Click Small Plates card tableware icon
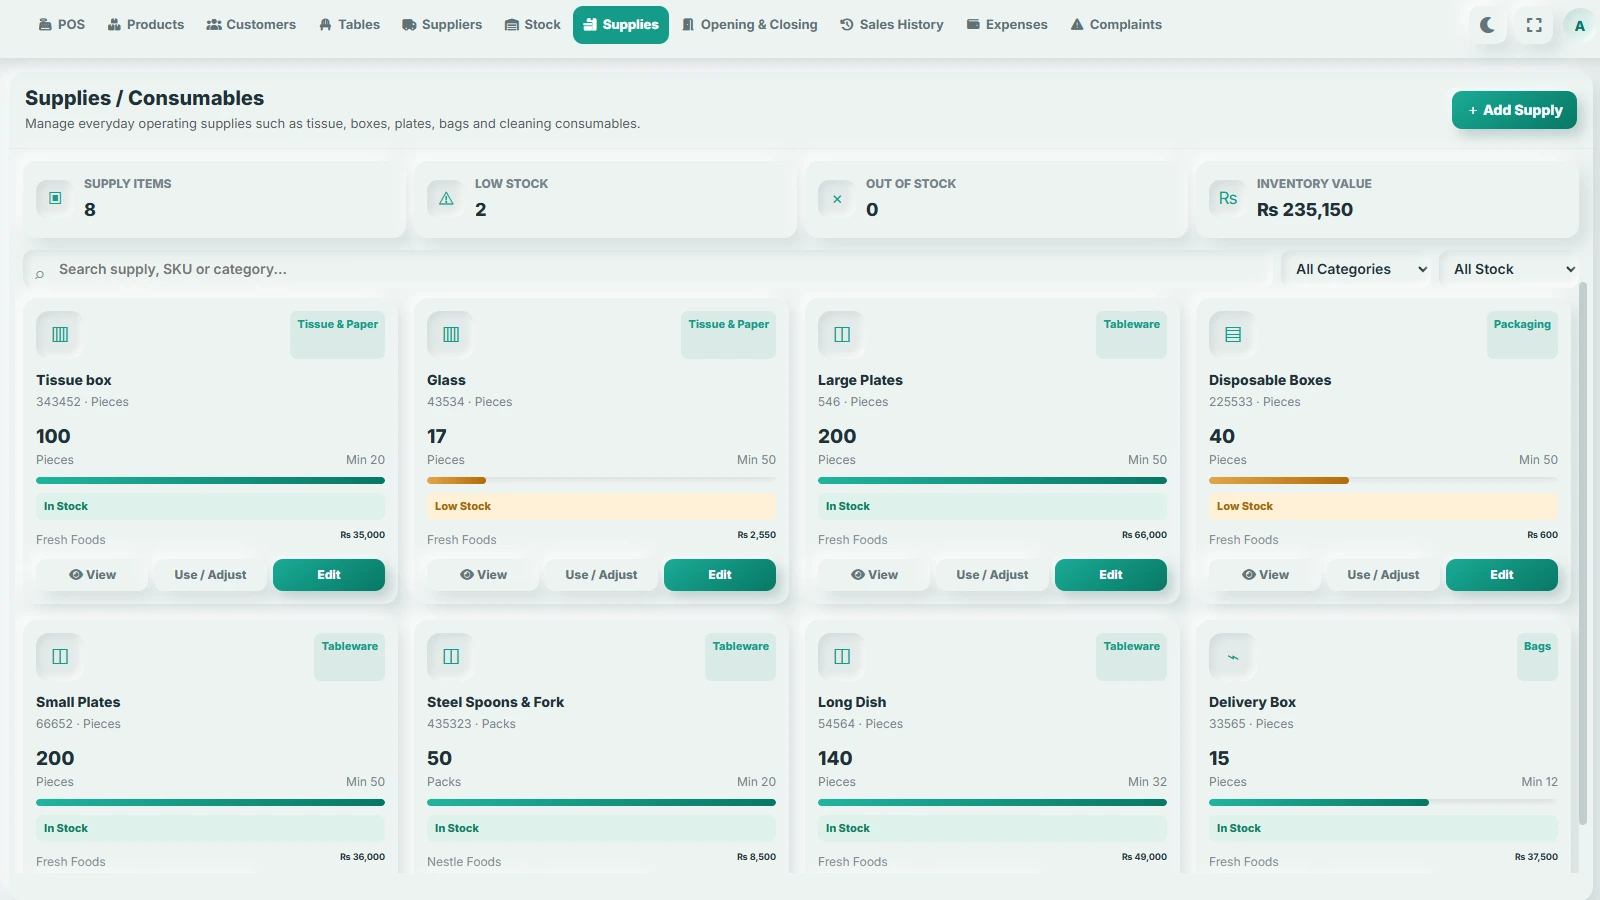The height and width of the screenshot is (900, 1600). click(60, 656)
